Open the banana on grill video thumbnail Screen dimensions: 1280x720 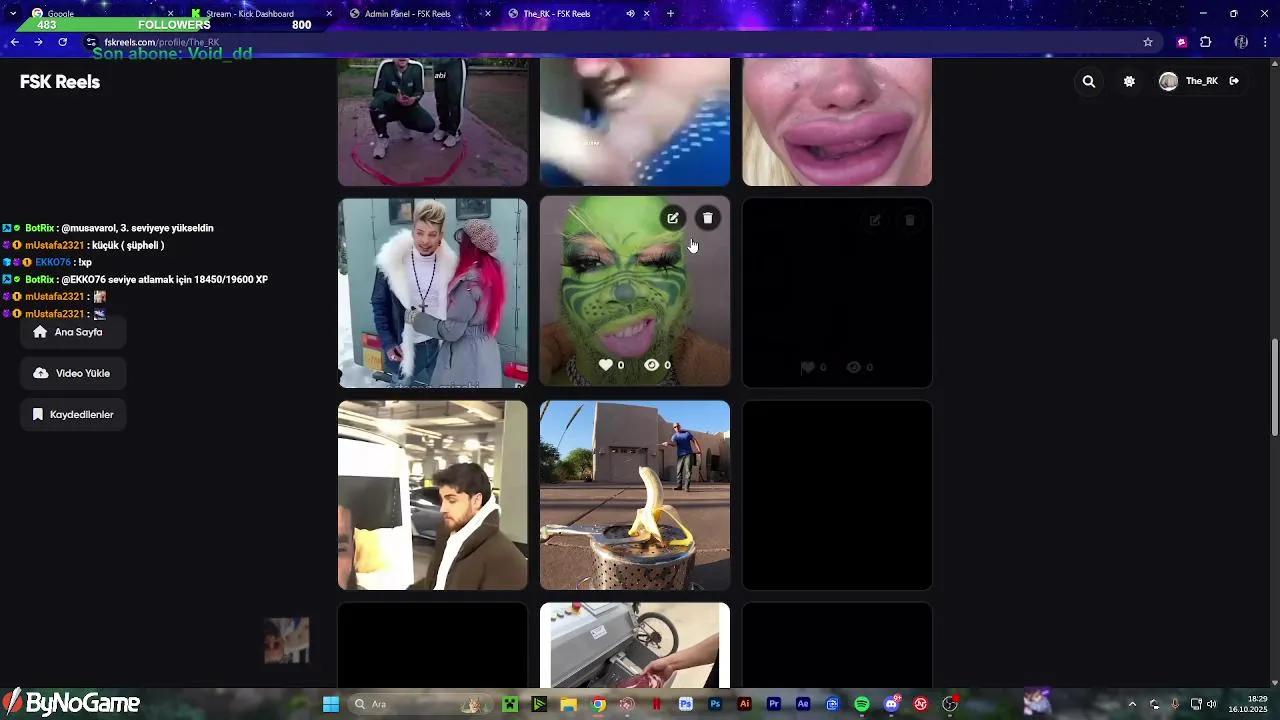click(635, 495)
